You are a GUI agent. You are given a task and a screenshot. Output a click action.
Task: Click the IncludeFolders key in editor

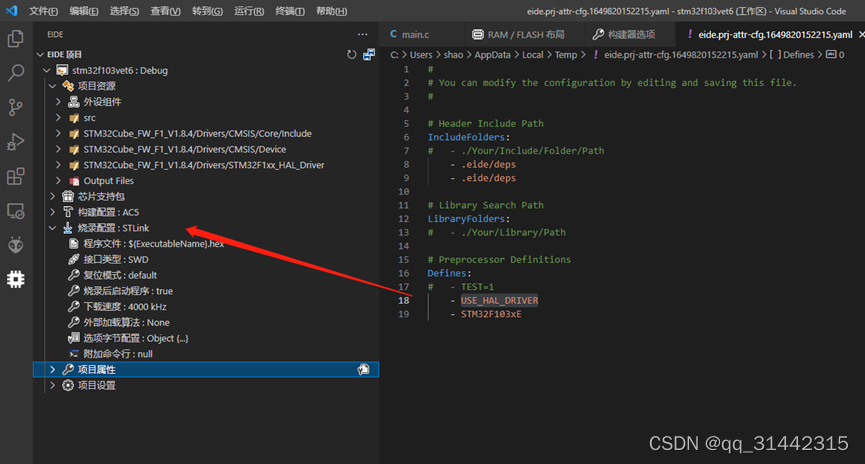[x=466, y=137]
